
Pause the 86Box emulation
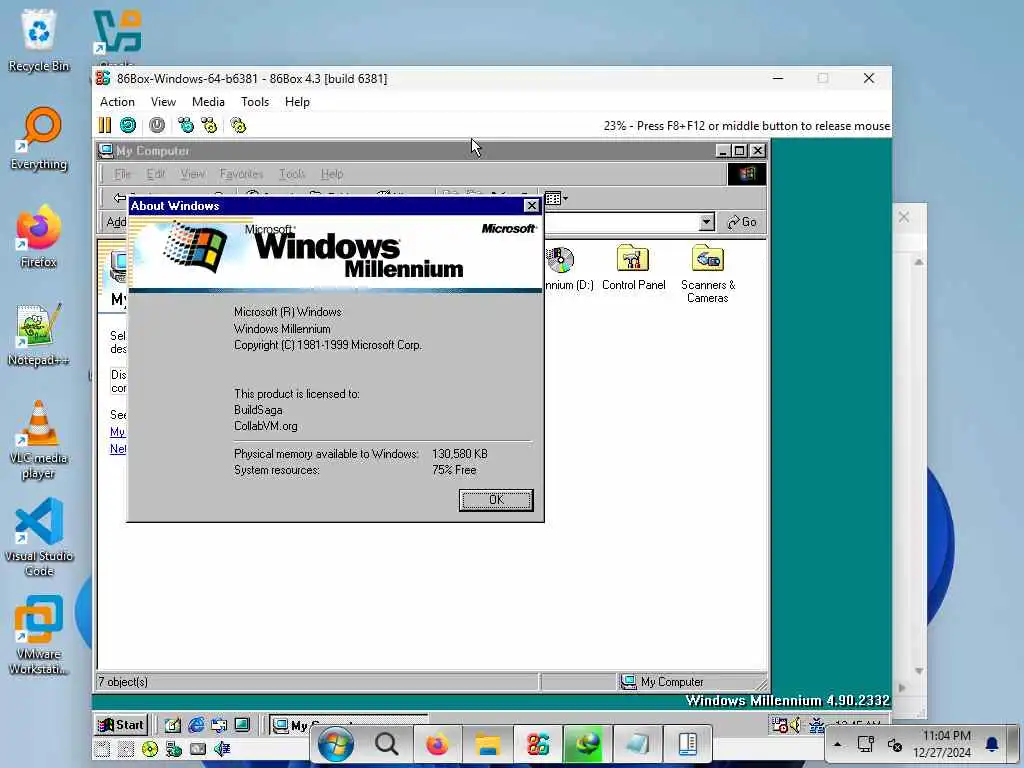point(104,125)
